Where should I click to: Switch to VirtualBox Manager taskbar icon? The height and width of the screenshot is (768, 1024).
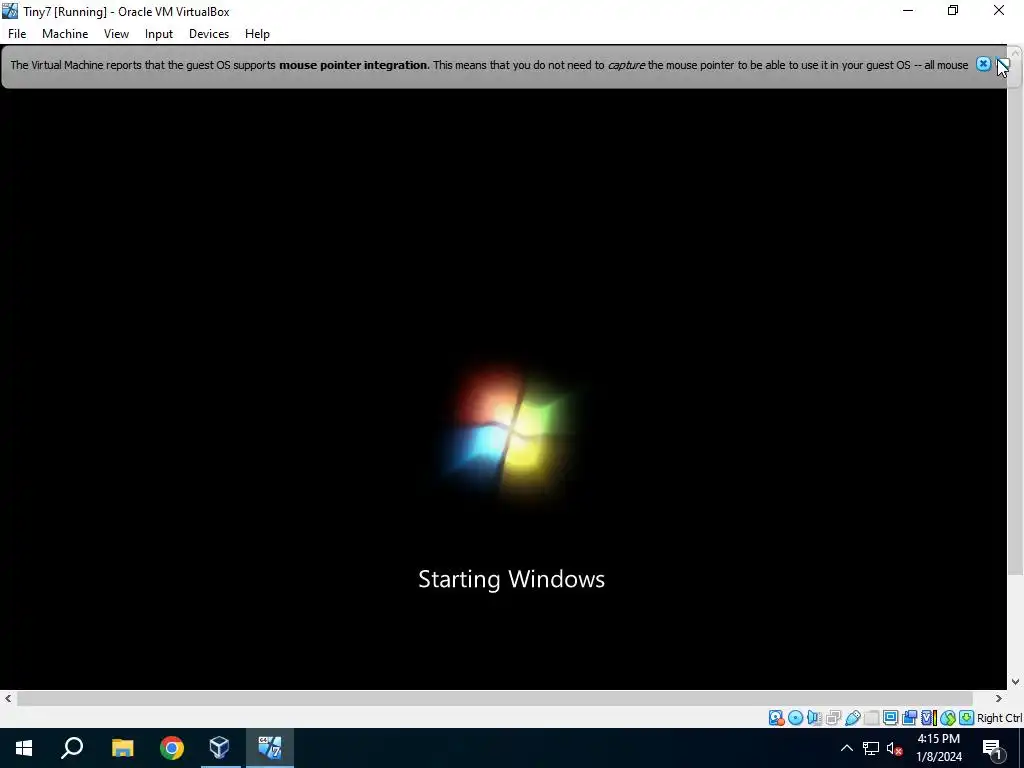tap(220, 748)
